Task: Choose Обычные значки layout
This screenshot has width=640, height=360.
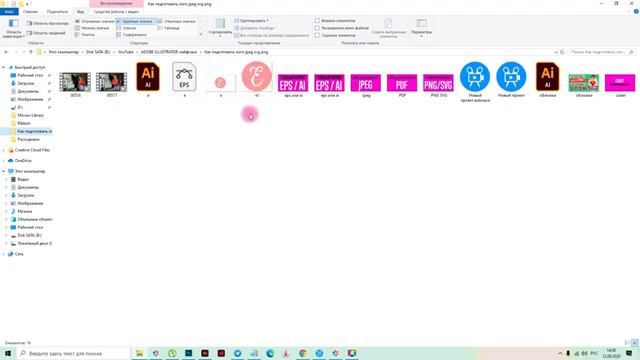Action: pyautogui.click(x=176, y=21)
